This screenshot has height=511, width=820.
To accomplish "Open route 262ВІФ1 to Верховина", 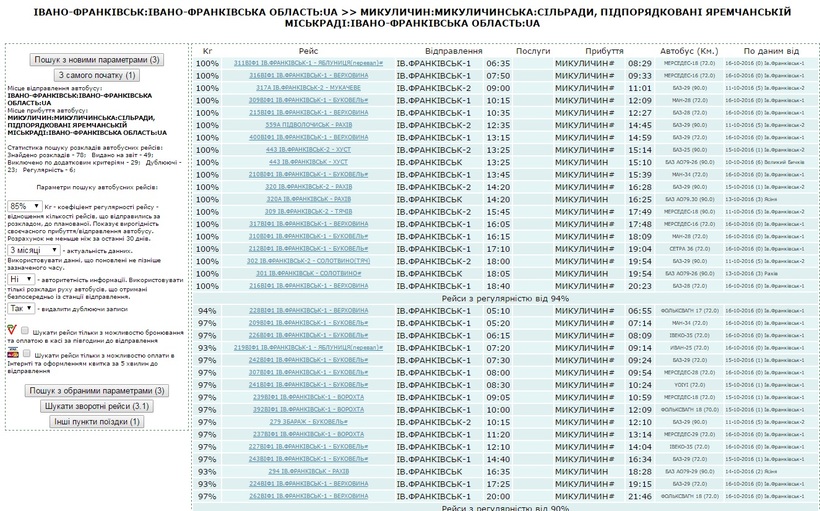I will coord(308,496).
